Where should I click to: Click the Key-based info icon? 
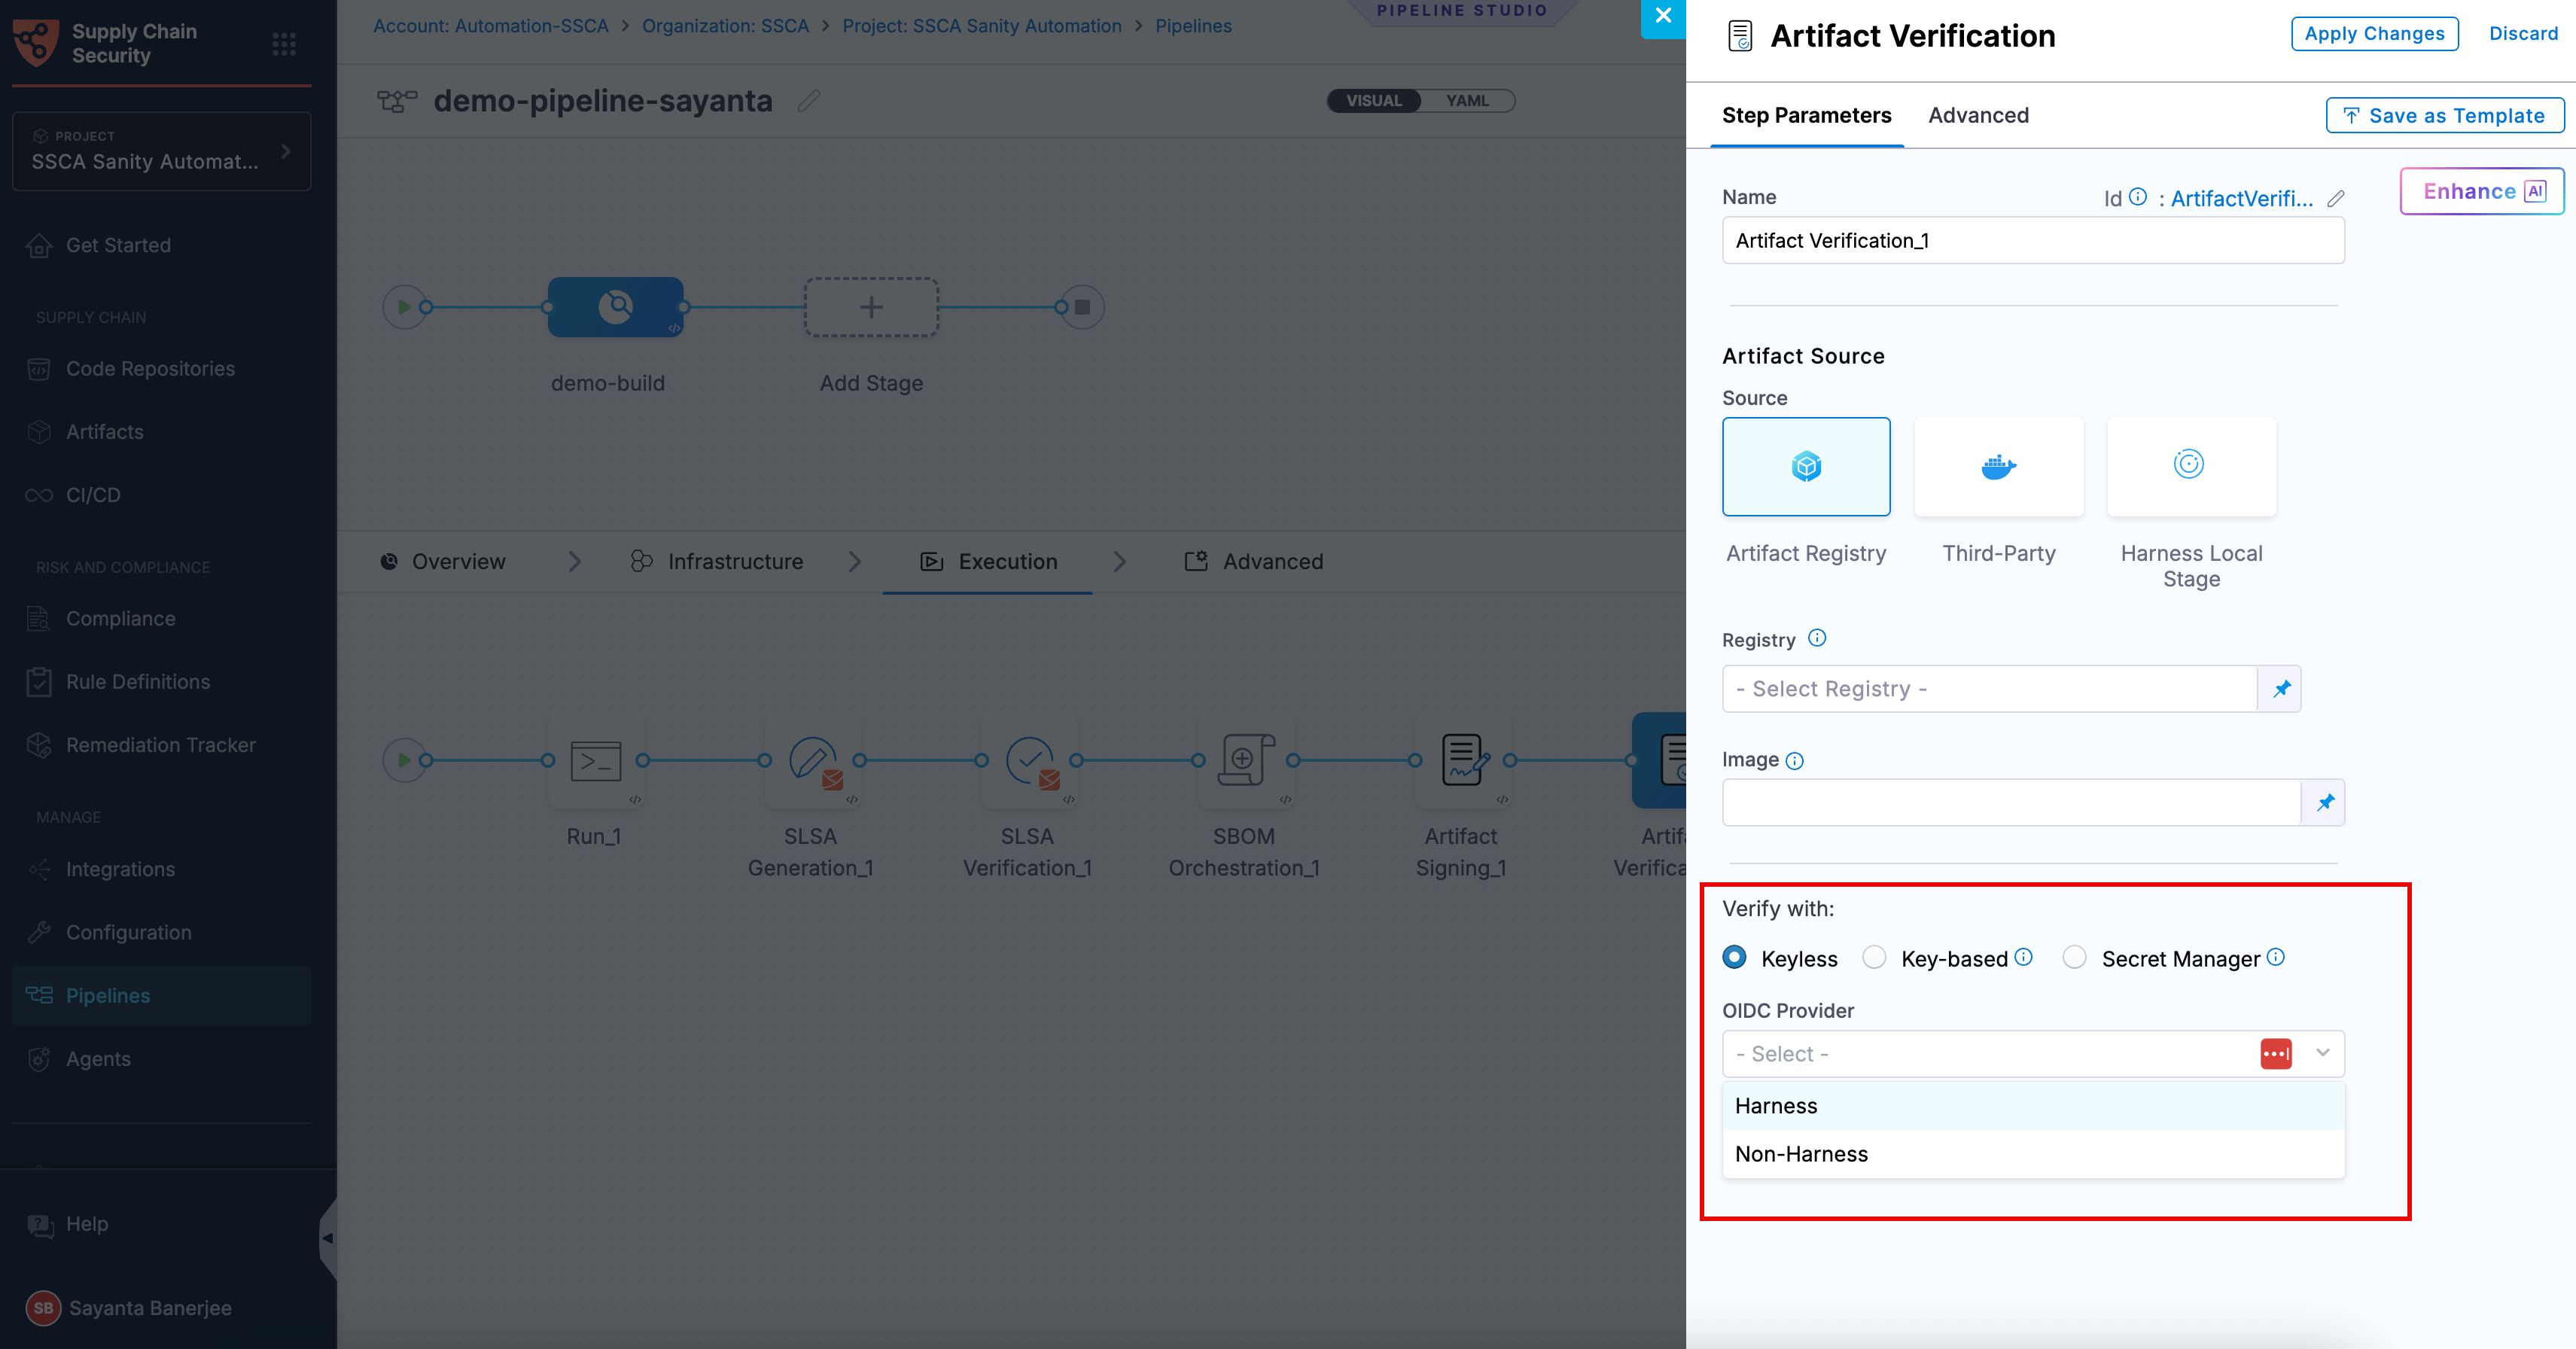point(2023,957)
